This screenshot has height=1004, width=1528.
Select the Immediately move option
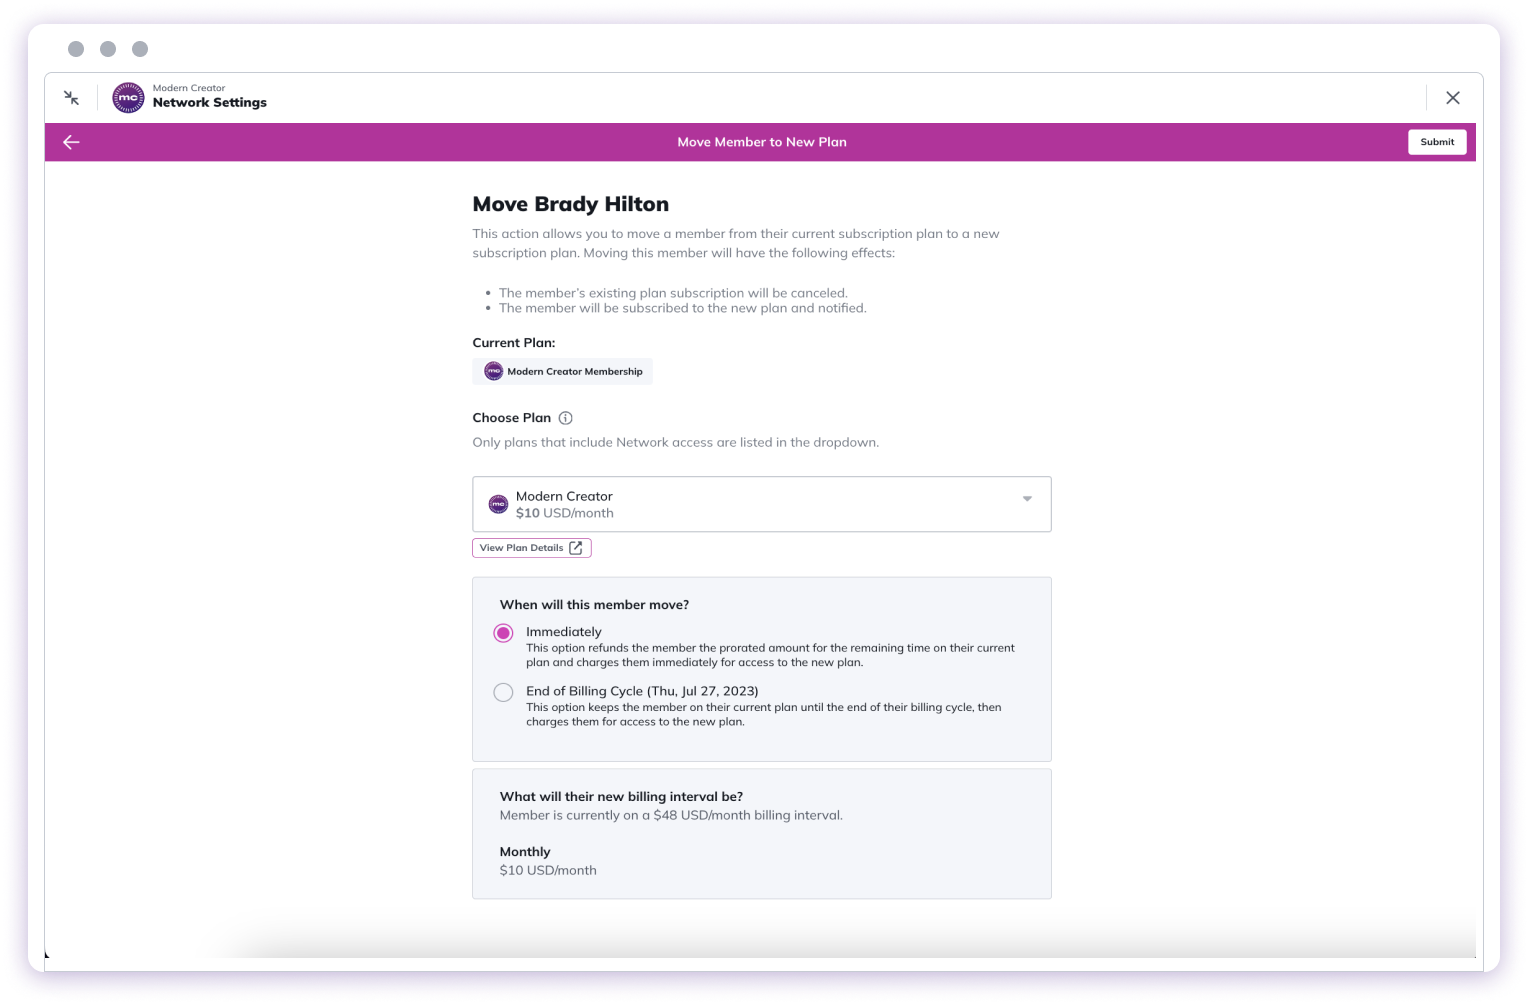click(503, 632)
